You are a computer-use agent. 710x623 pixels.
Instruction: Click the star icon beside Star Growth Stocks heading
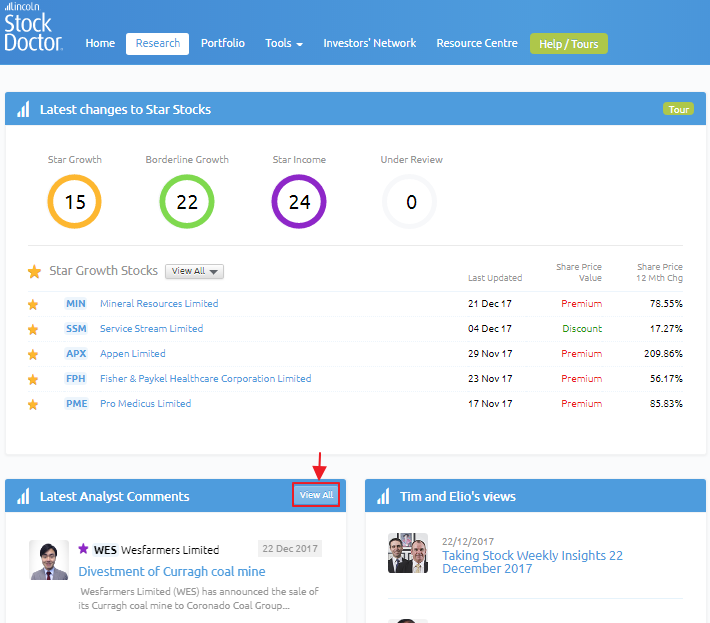point(34,272)
